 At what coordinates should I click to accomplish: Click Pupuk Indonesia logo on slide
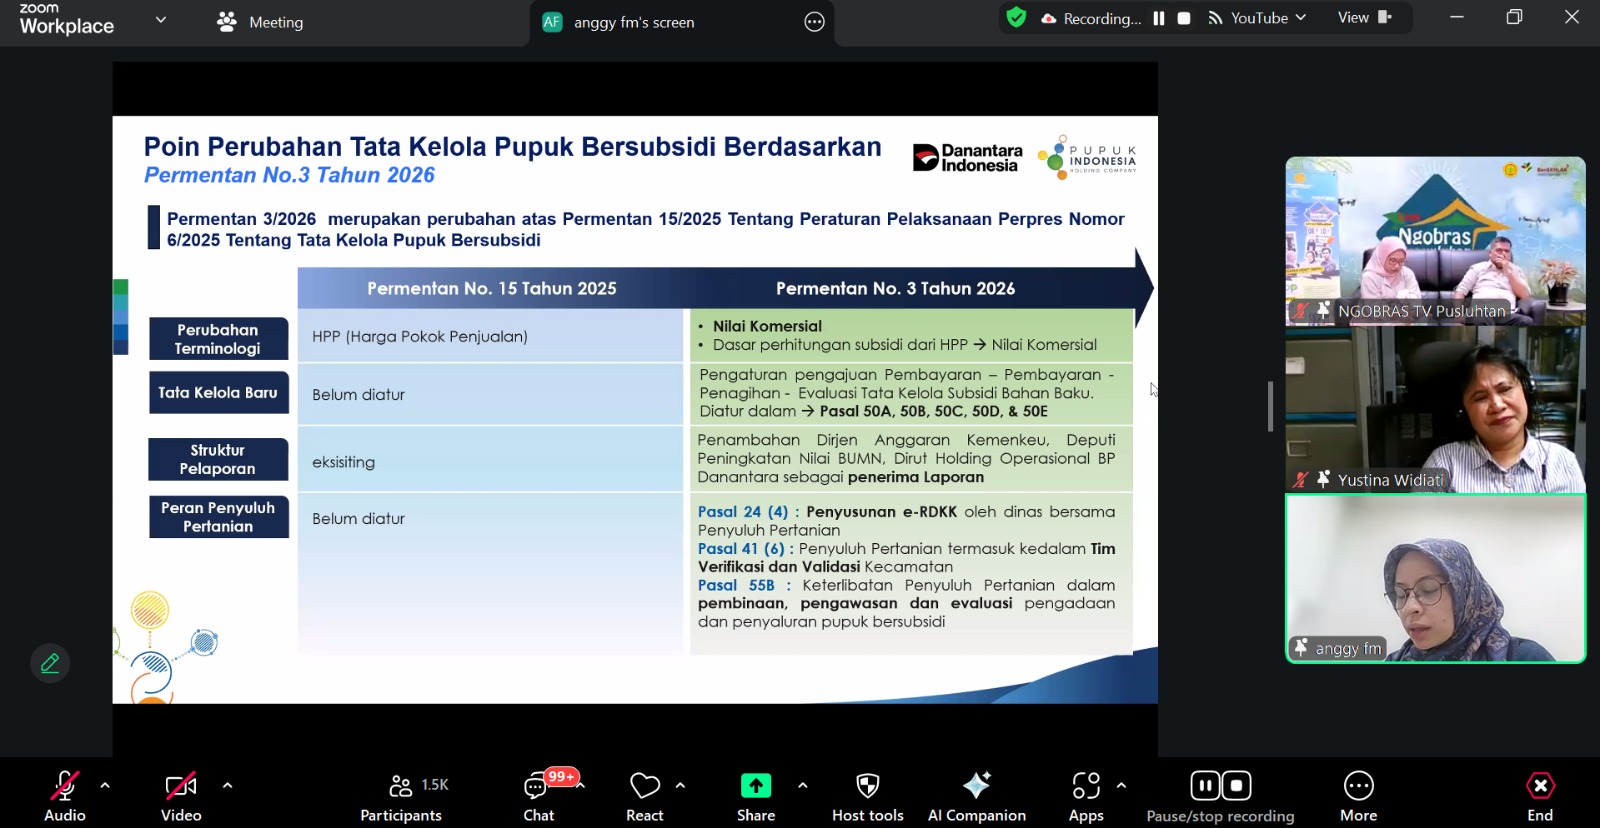[x=1088, y=157]
